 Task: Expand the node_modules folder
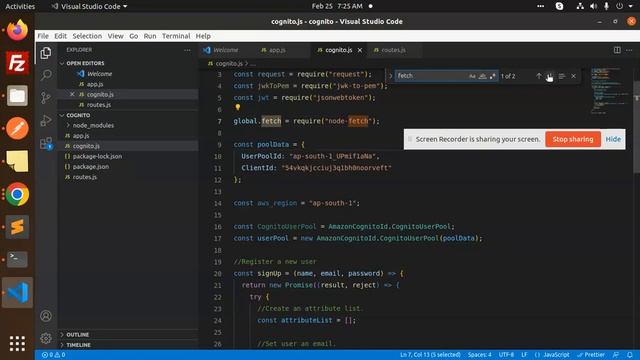point(93,125)
